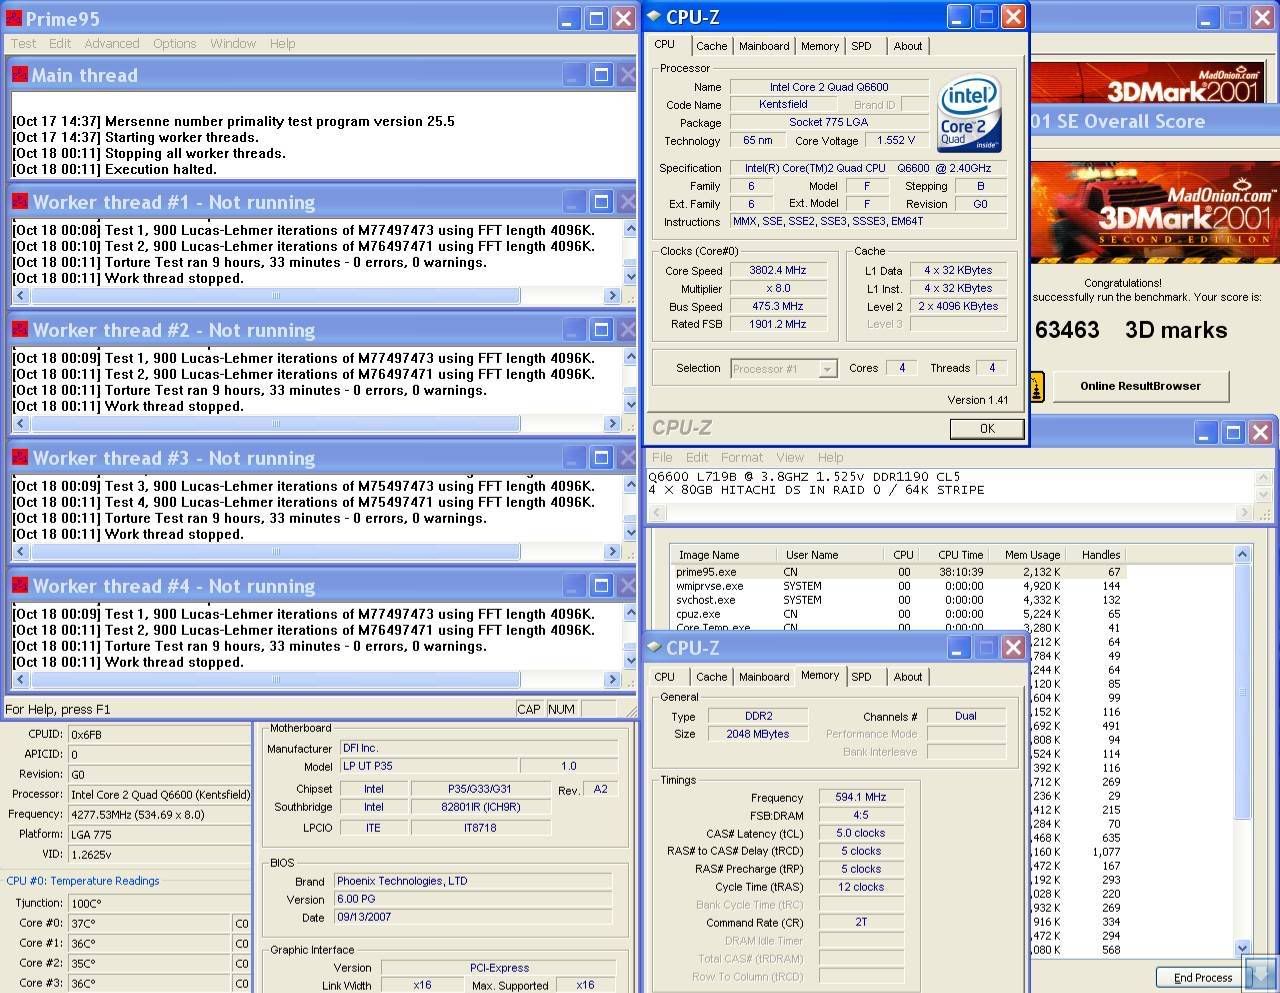This screenshot has width=1280, height=993.
Task: Sort processes by Image Name column
Action: pos(722,554)
